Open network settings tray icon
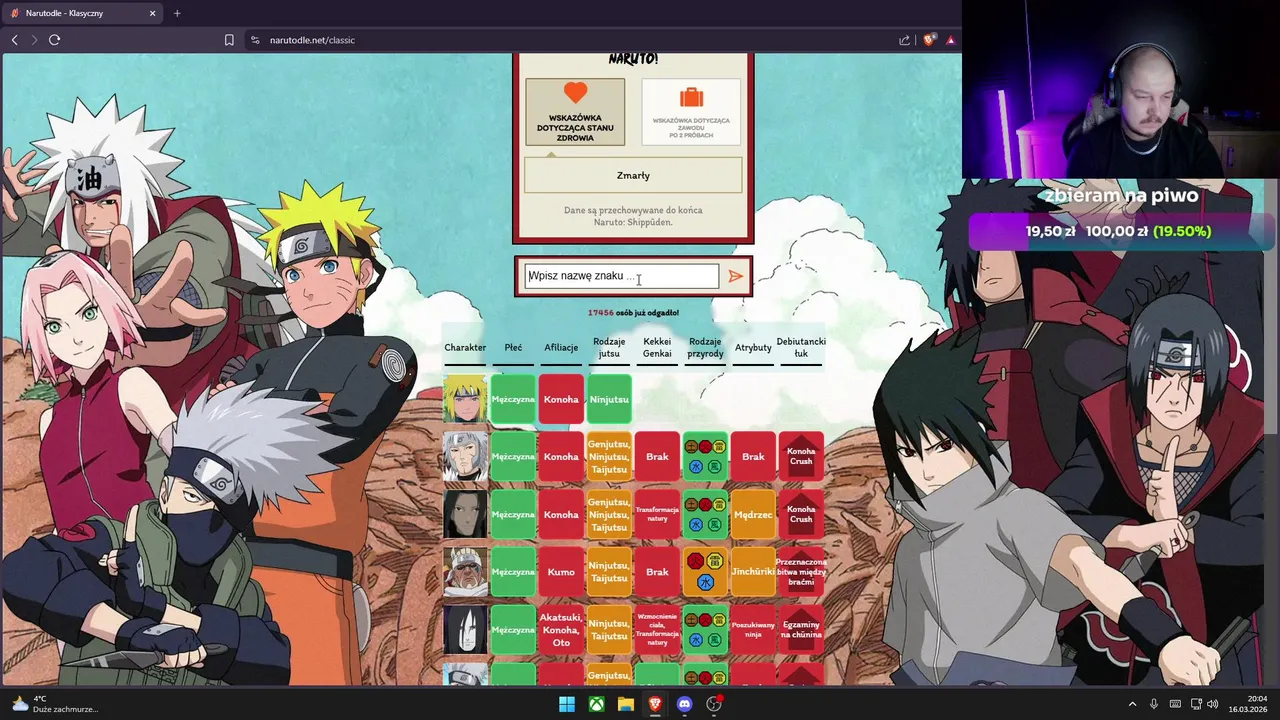Viewport: 1280px width, 720px height. [x=1197, y=704]
